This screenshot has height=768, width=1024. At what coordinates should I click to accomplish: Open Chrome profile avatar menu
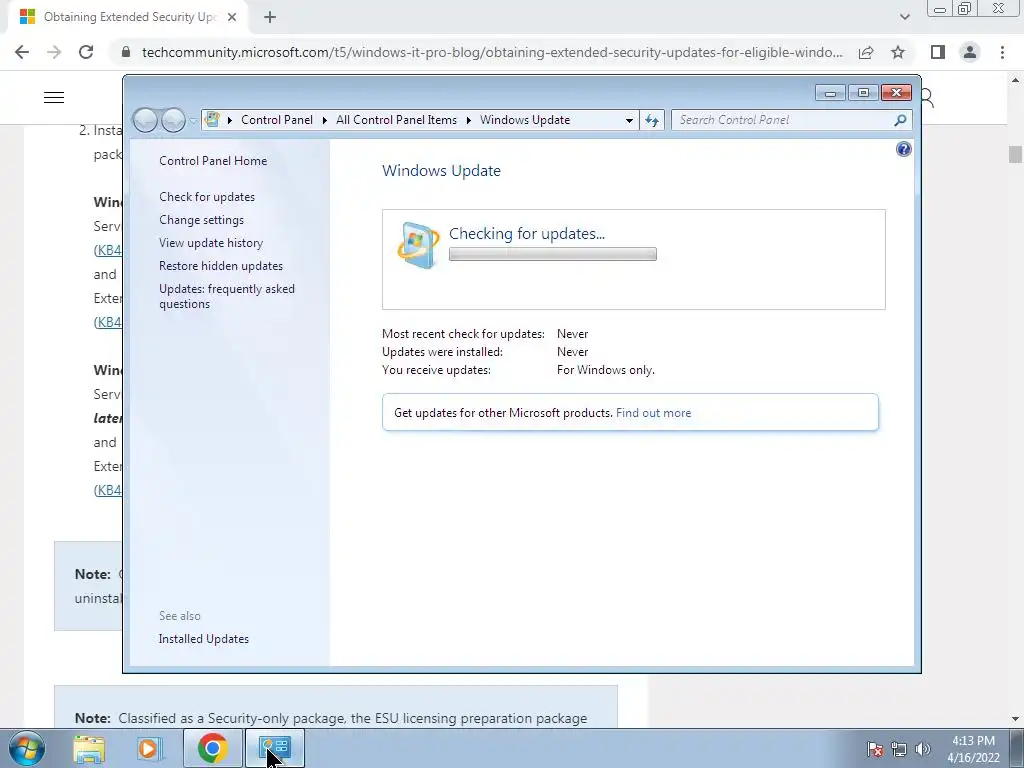tap(970, 52)
